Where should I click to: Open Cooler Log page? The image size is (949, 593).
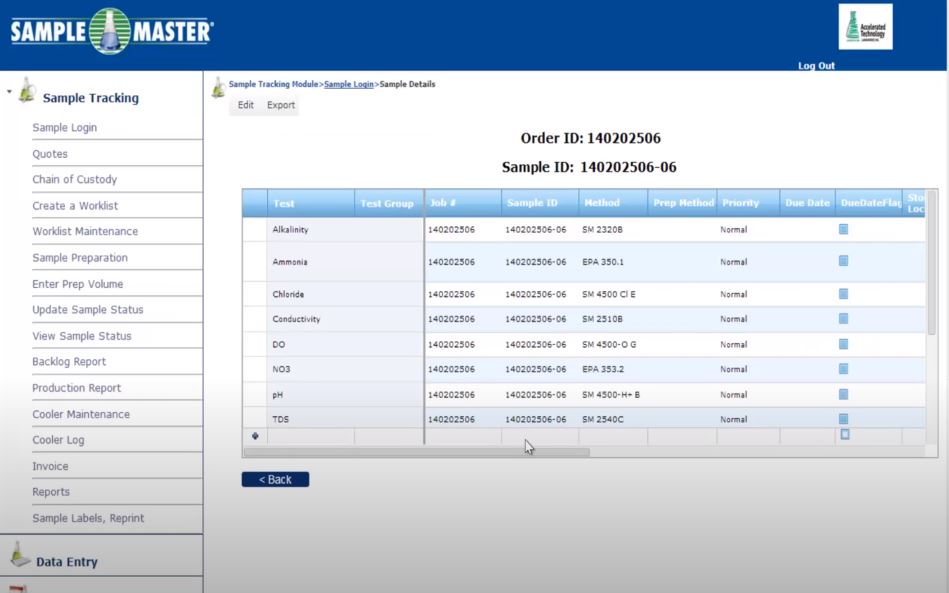(x=58, y=440)
